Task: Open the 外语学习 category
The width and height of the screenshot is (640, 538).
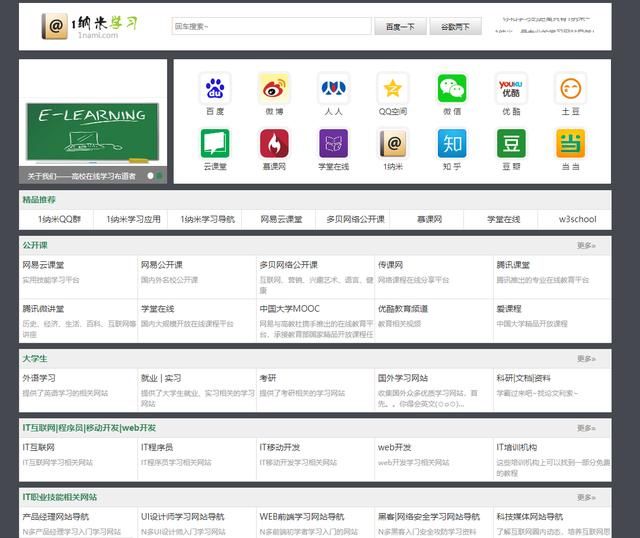Action: [39, 378]
